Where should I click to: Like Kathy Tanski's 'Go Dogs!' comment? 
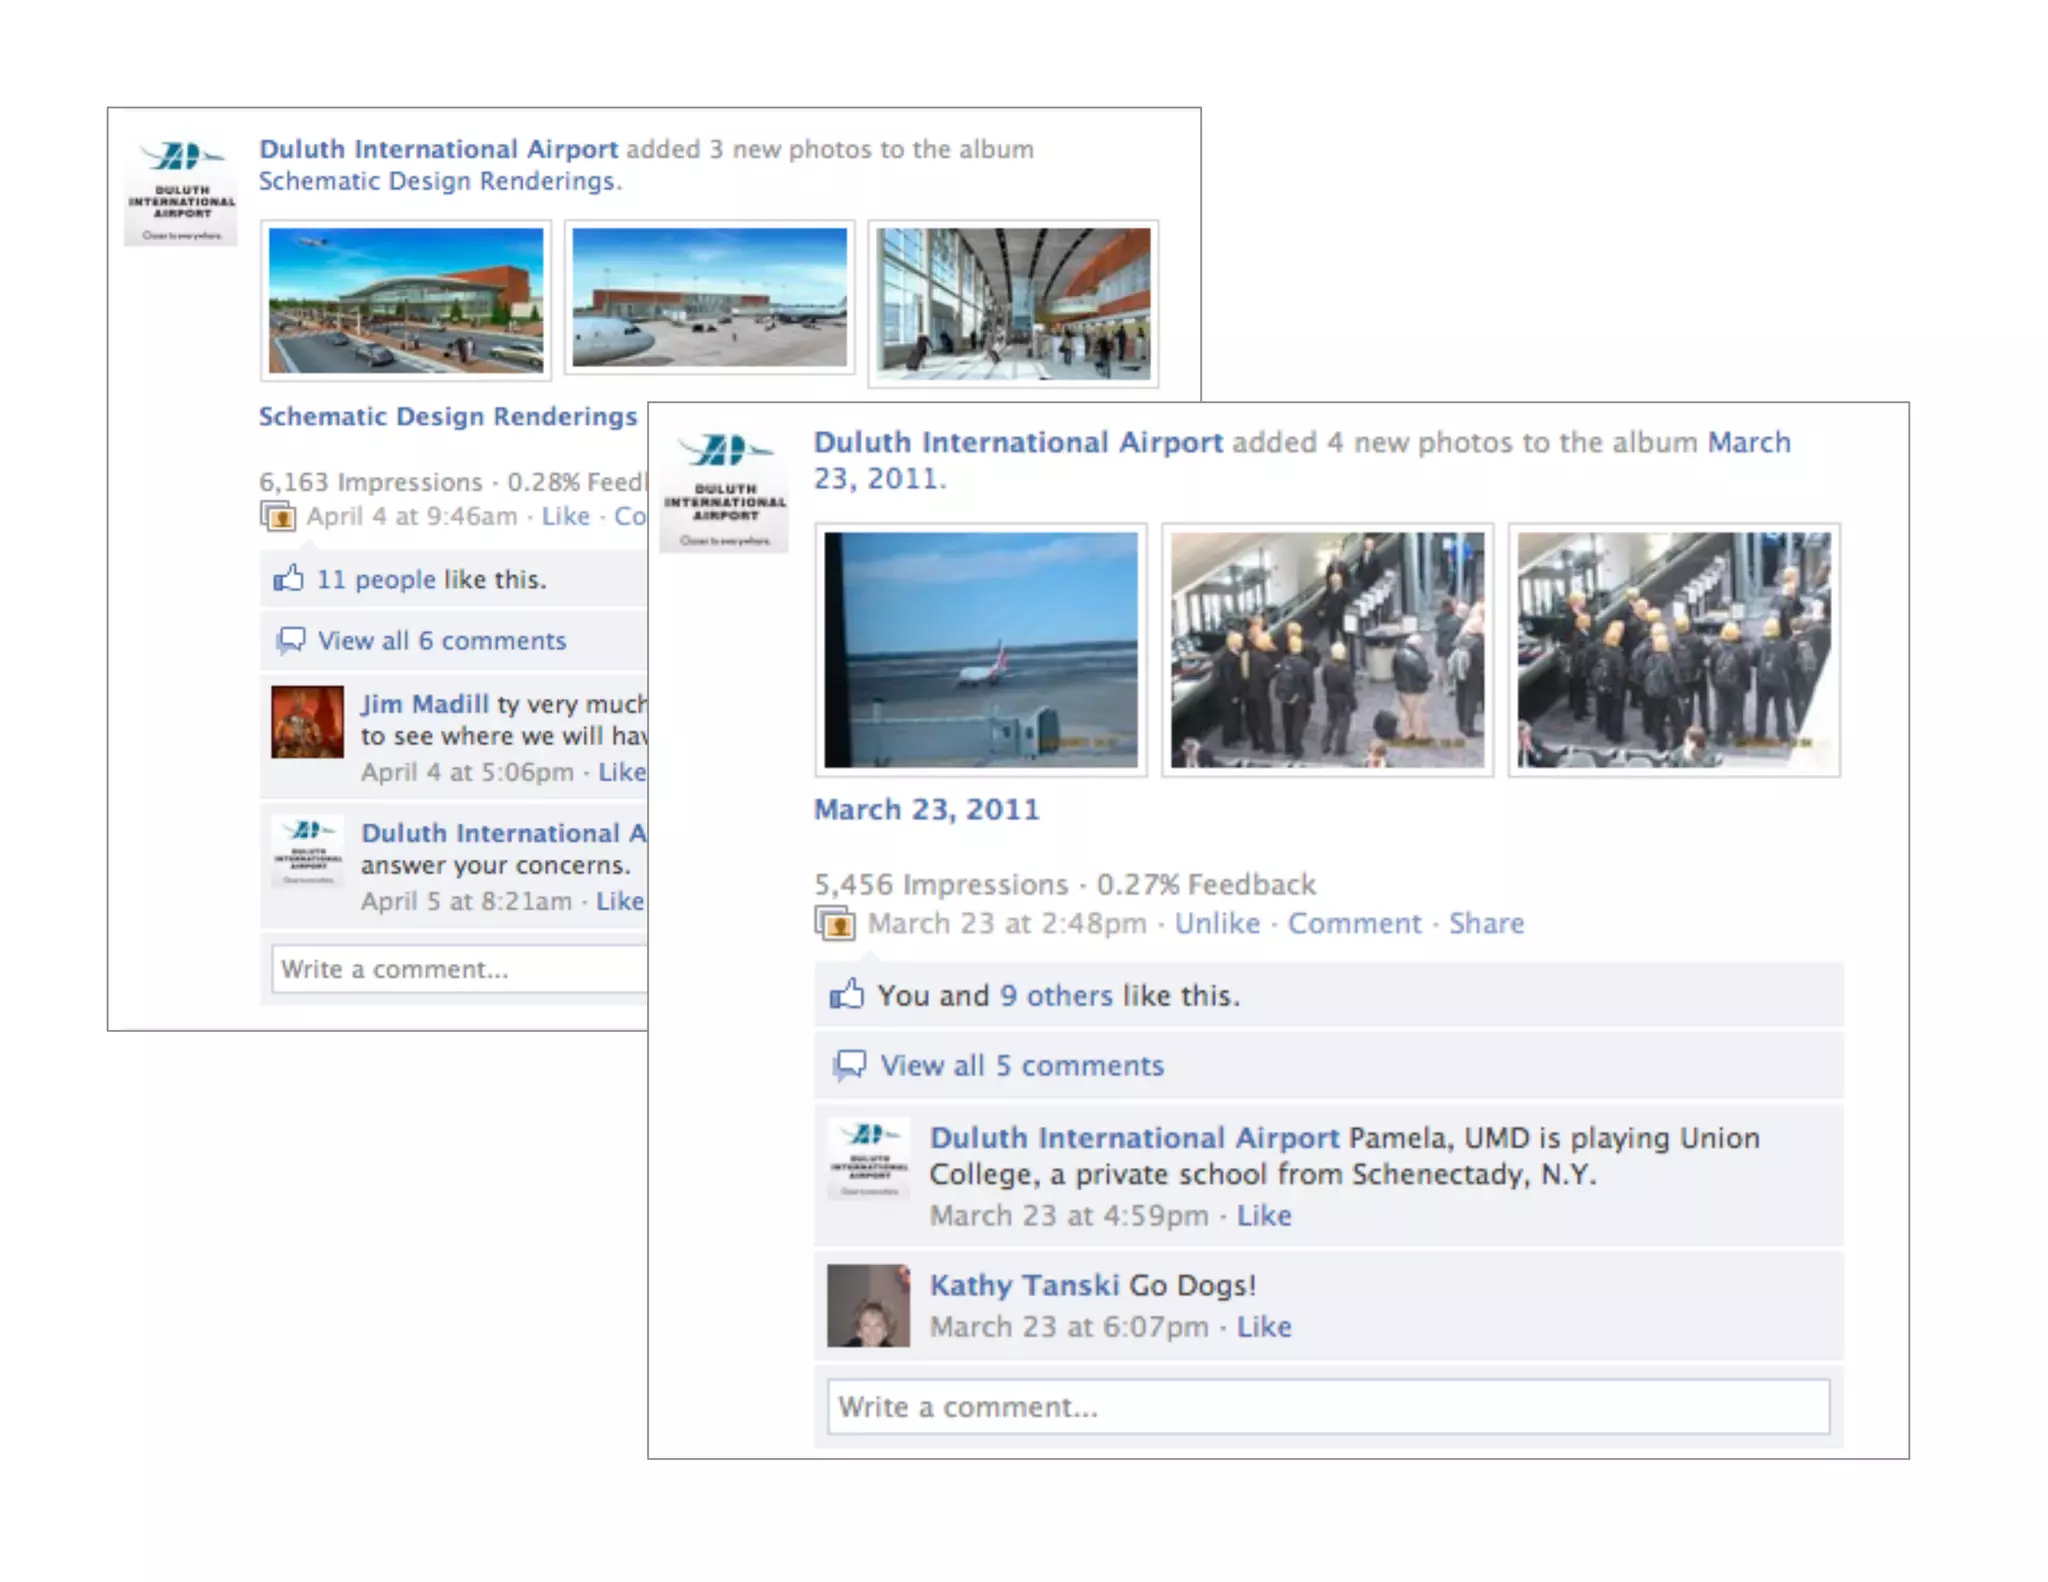click(1264, 1326)
